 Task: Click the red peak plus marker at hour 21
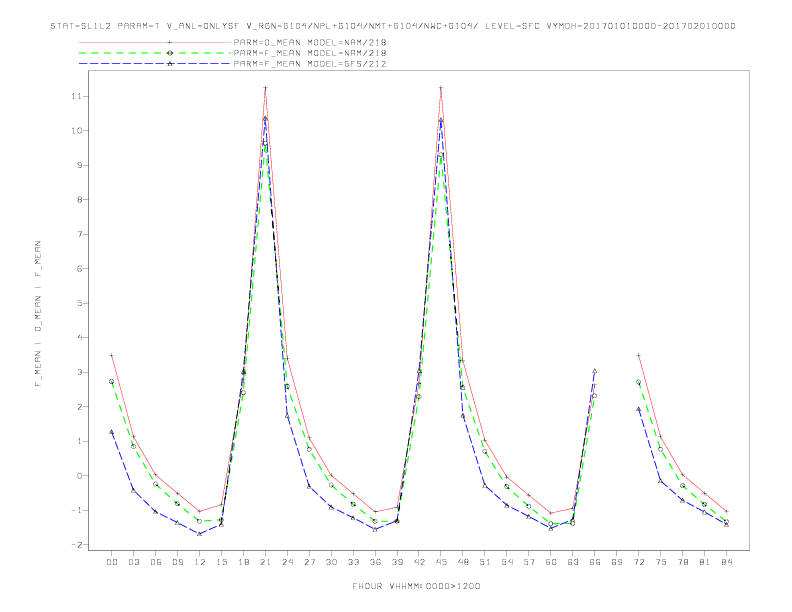tap(265, 88)
